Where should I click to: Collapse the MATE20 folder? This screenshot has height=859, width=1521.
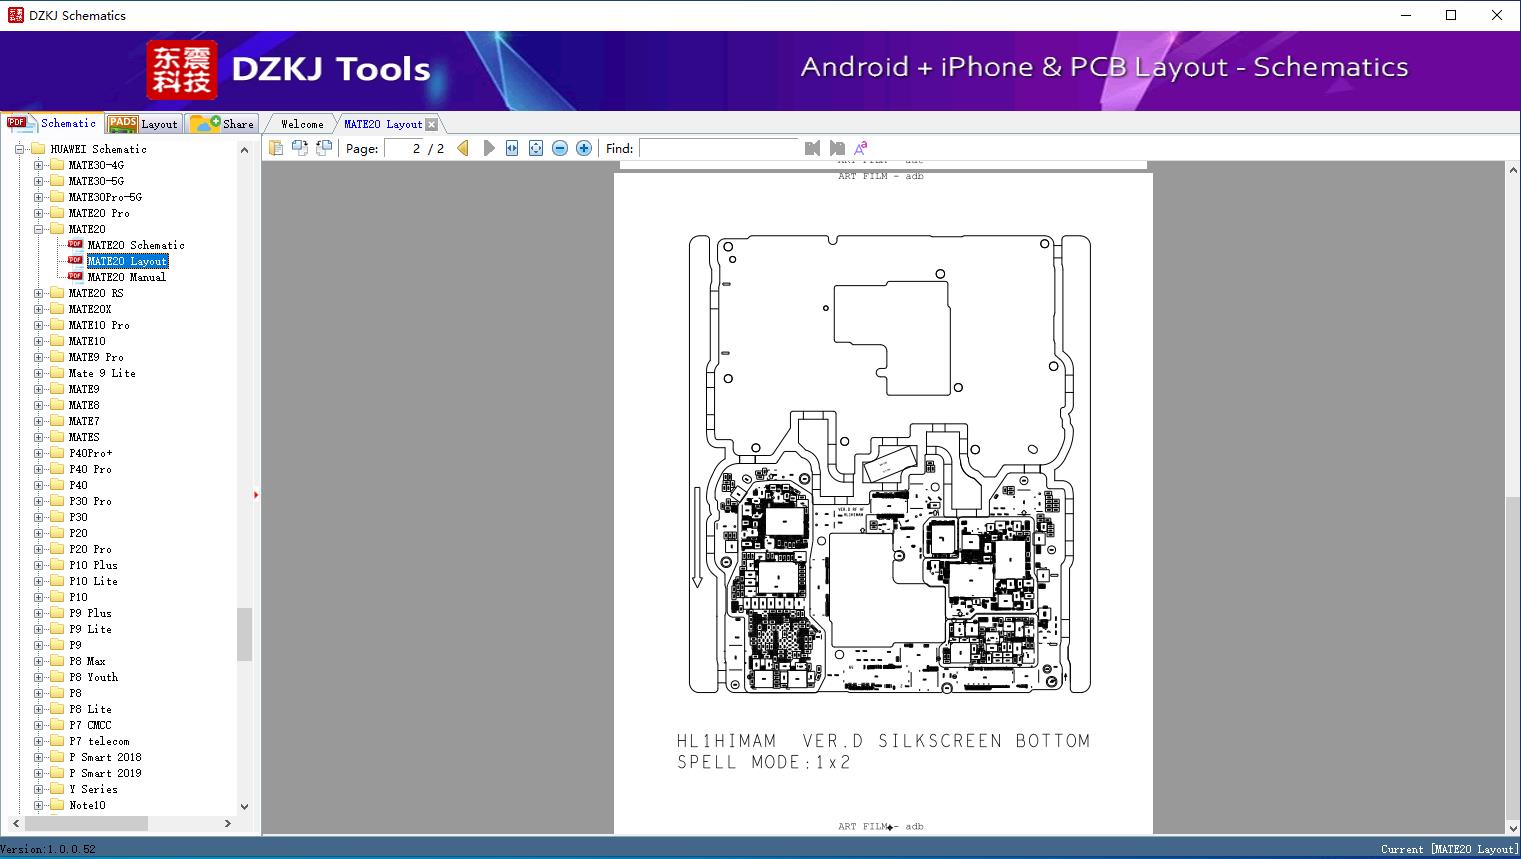(38, 229)
